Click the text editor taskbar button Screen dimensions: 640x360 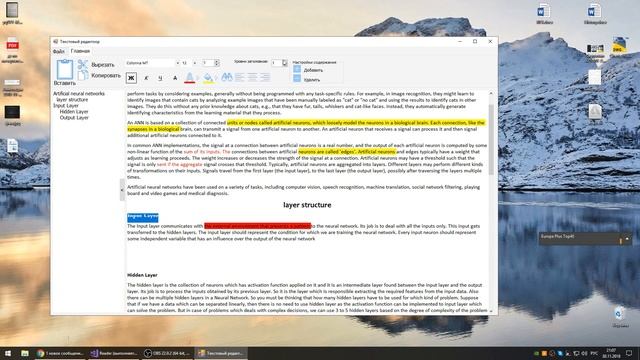[221, 353]
